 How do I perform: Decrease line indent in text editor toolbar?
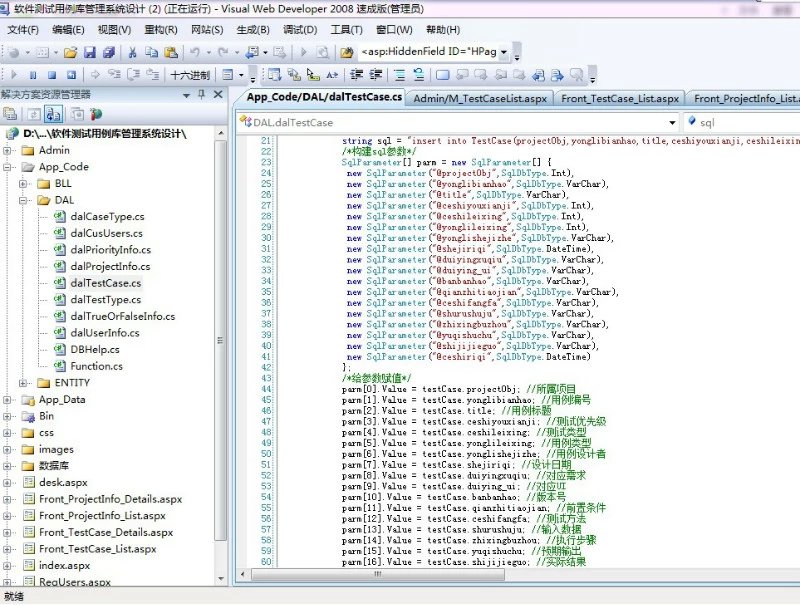(356, 75)
